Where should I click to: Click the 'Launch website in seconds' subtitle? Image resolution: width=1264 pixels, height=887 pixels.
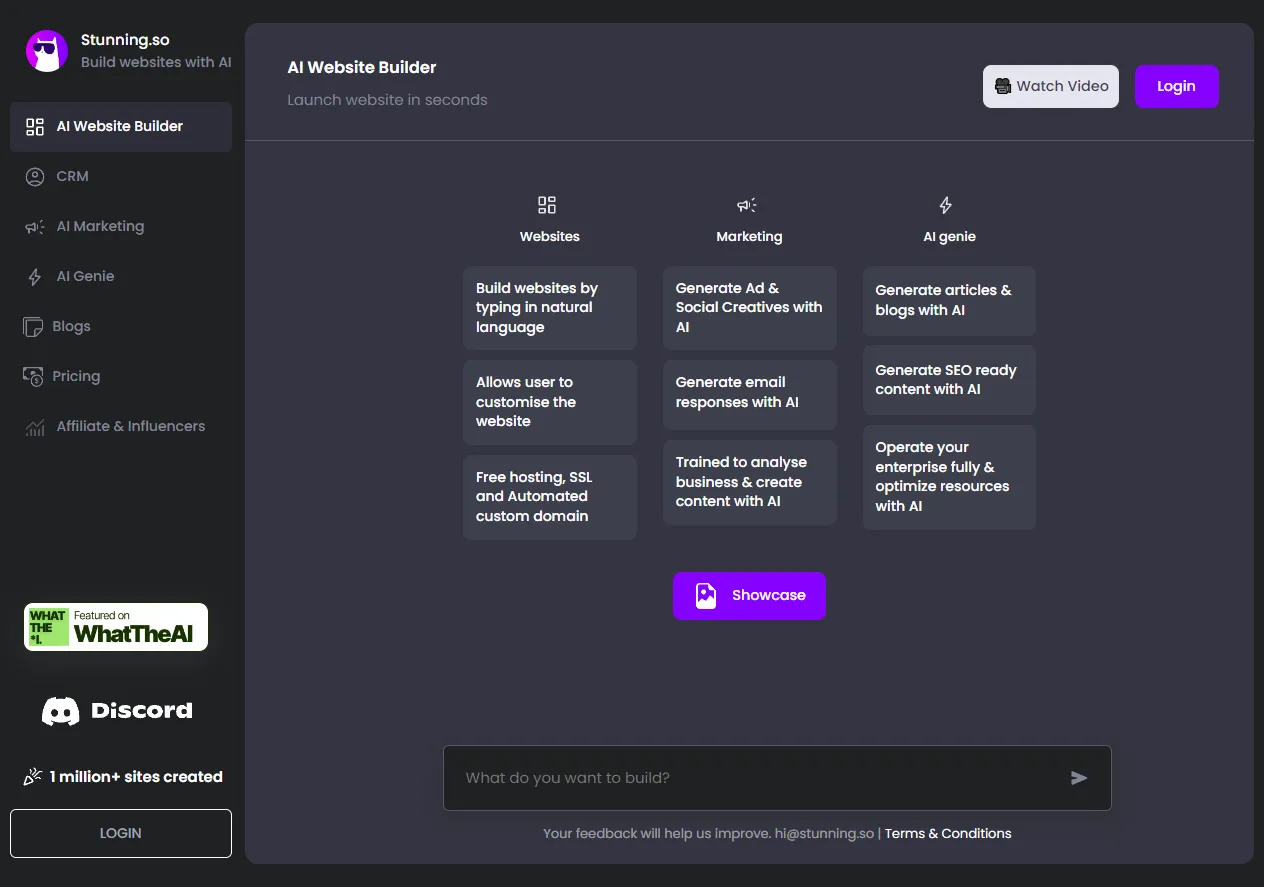(x=387, y=100)
